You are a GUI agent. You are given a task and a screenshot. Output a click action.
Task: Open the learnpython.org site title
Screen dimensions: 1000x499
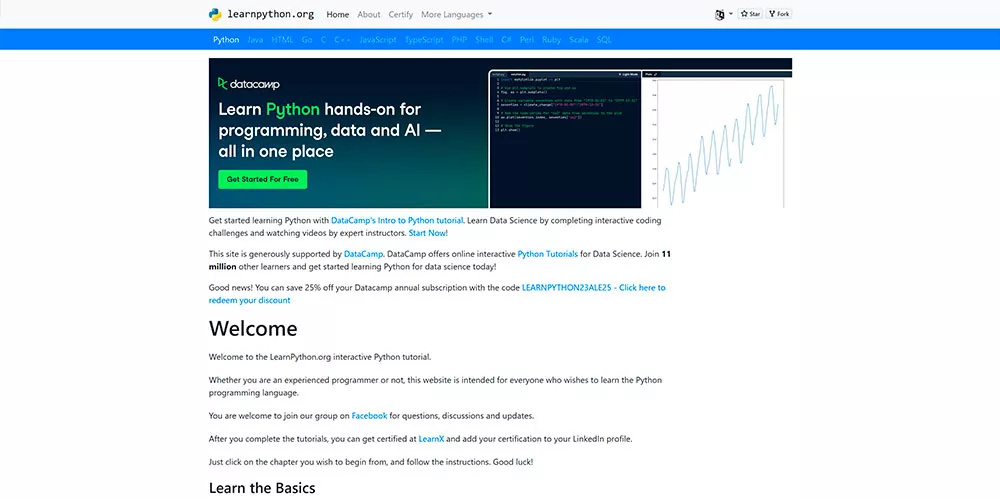(x=270, y=15)
